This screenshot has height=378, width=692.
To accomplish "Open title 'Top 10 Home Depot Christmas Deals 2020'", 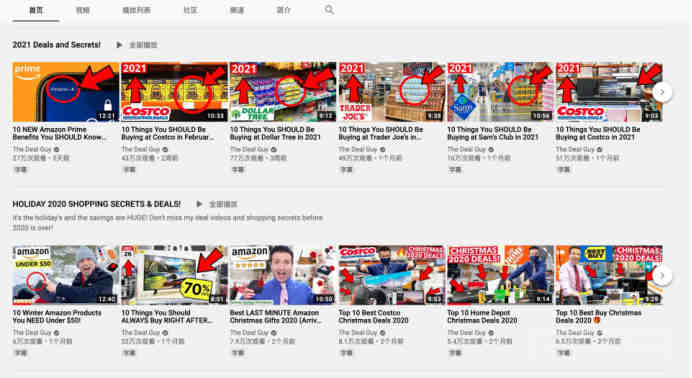I will pyautogui.click(x=482, y=317).
